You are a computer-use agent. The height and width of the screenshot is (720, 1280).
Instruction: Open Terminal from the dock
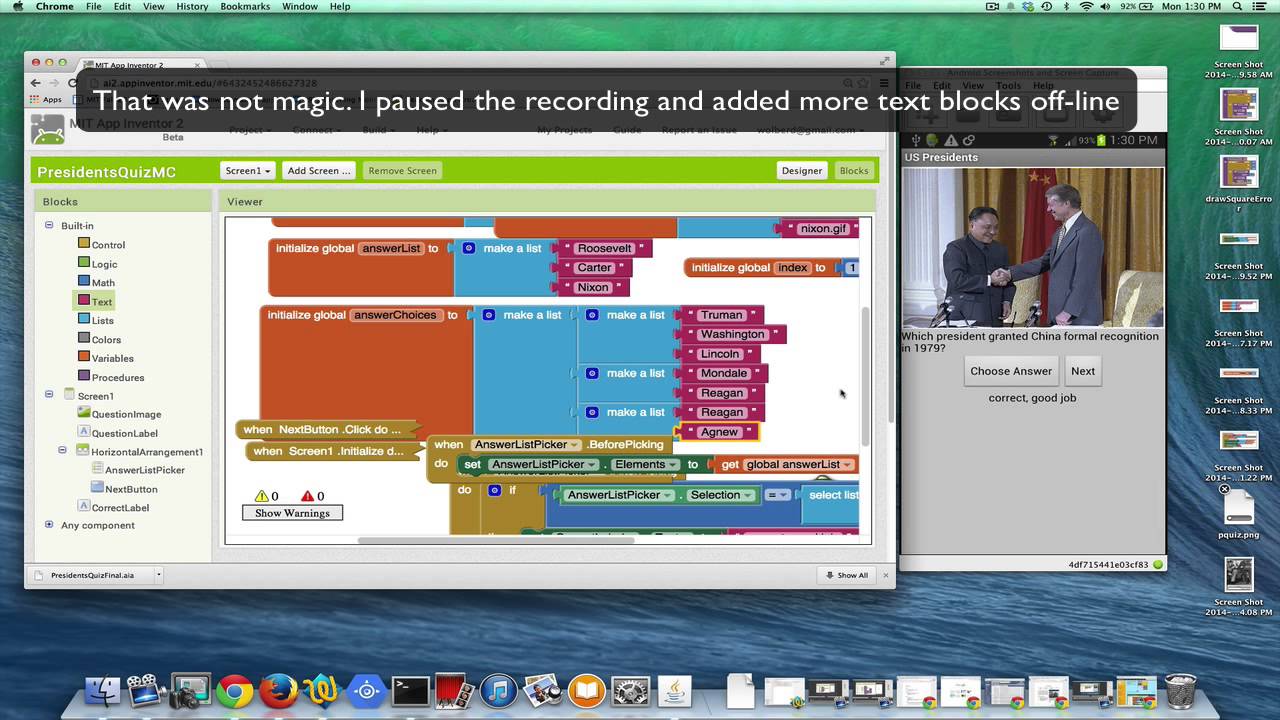[x=410, y=691]
